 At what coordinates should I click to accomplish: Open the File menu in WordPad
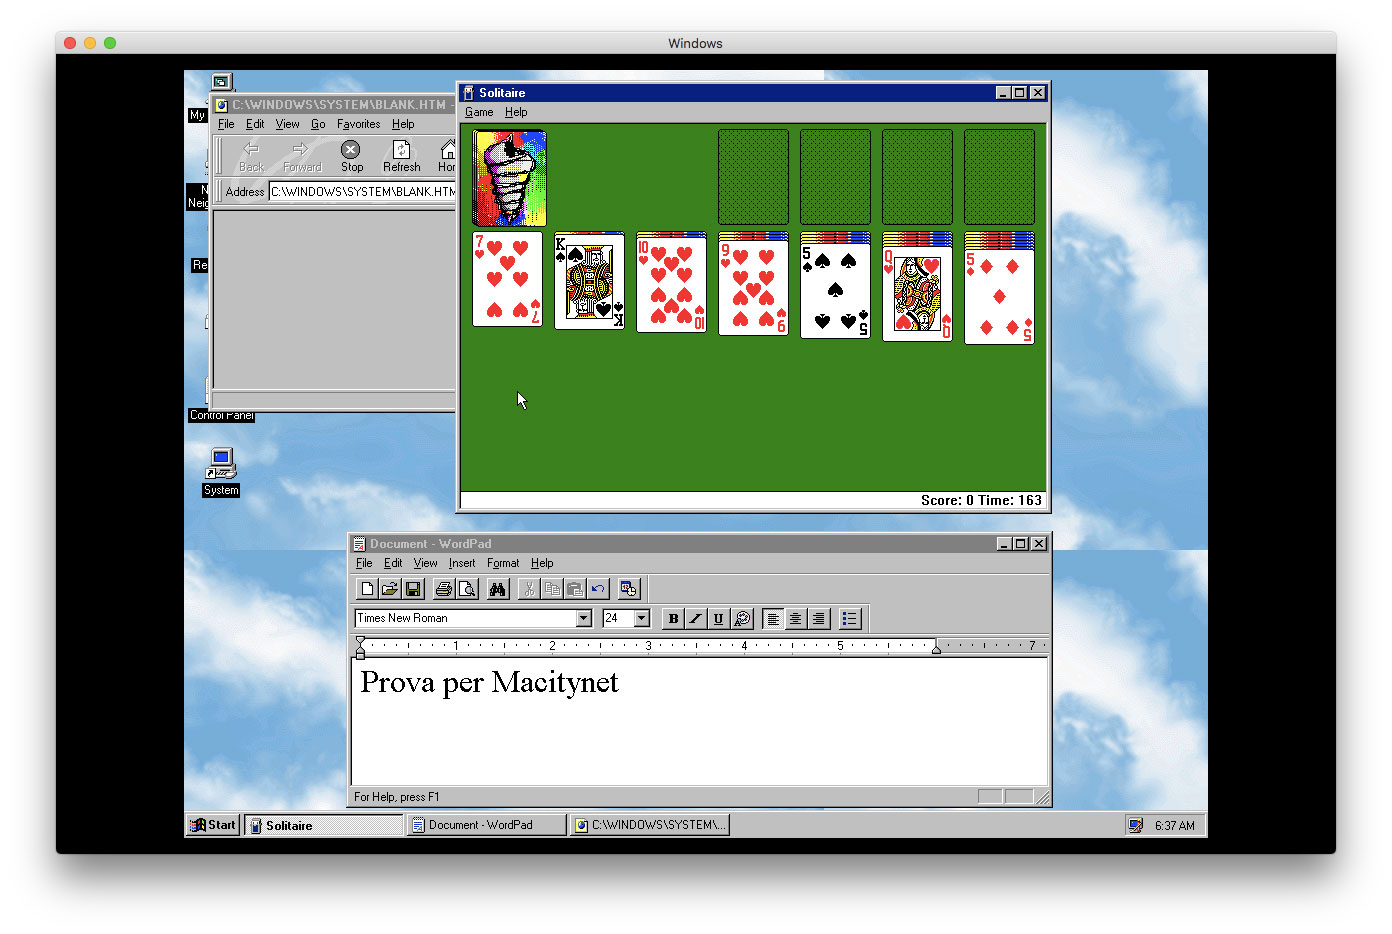364,564
